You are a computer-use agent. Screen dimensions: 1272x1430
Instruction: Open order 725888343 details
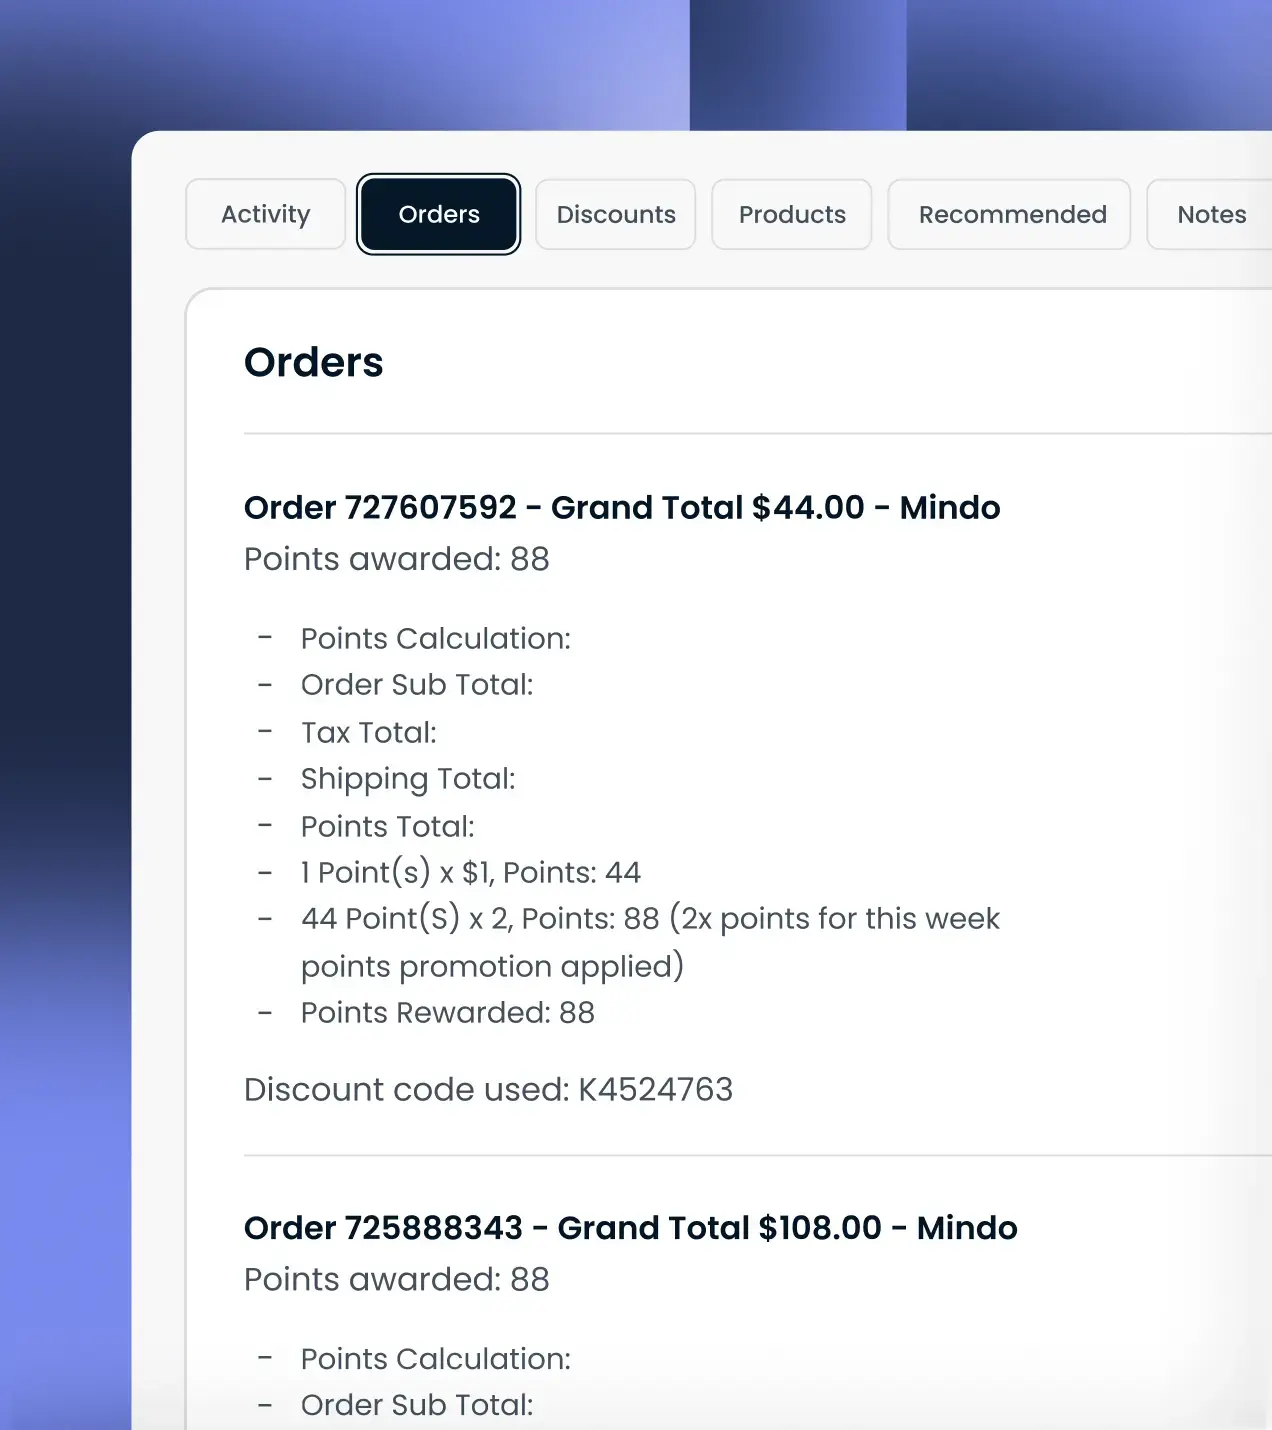pos(630,1227)
